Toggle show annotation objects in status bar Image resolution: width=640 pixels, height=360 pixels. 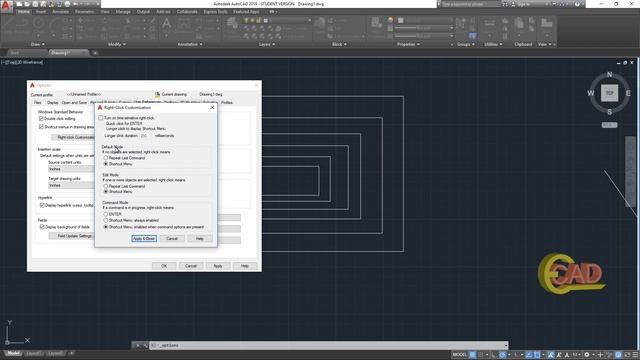551,355
